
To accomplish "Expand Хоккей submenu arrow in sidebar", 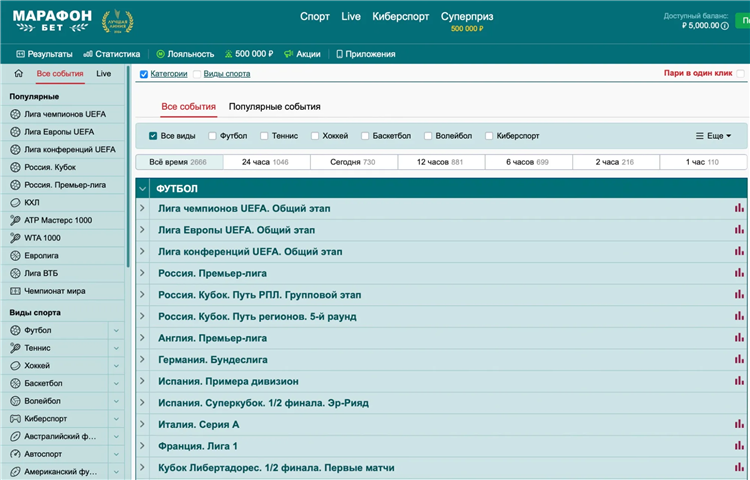I will tap(116, 366).
